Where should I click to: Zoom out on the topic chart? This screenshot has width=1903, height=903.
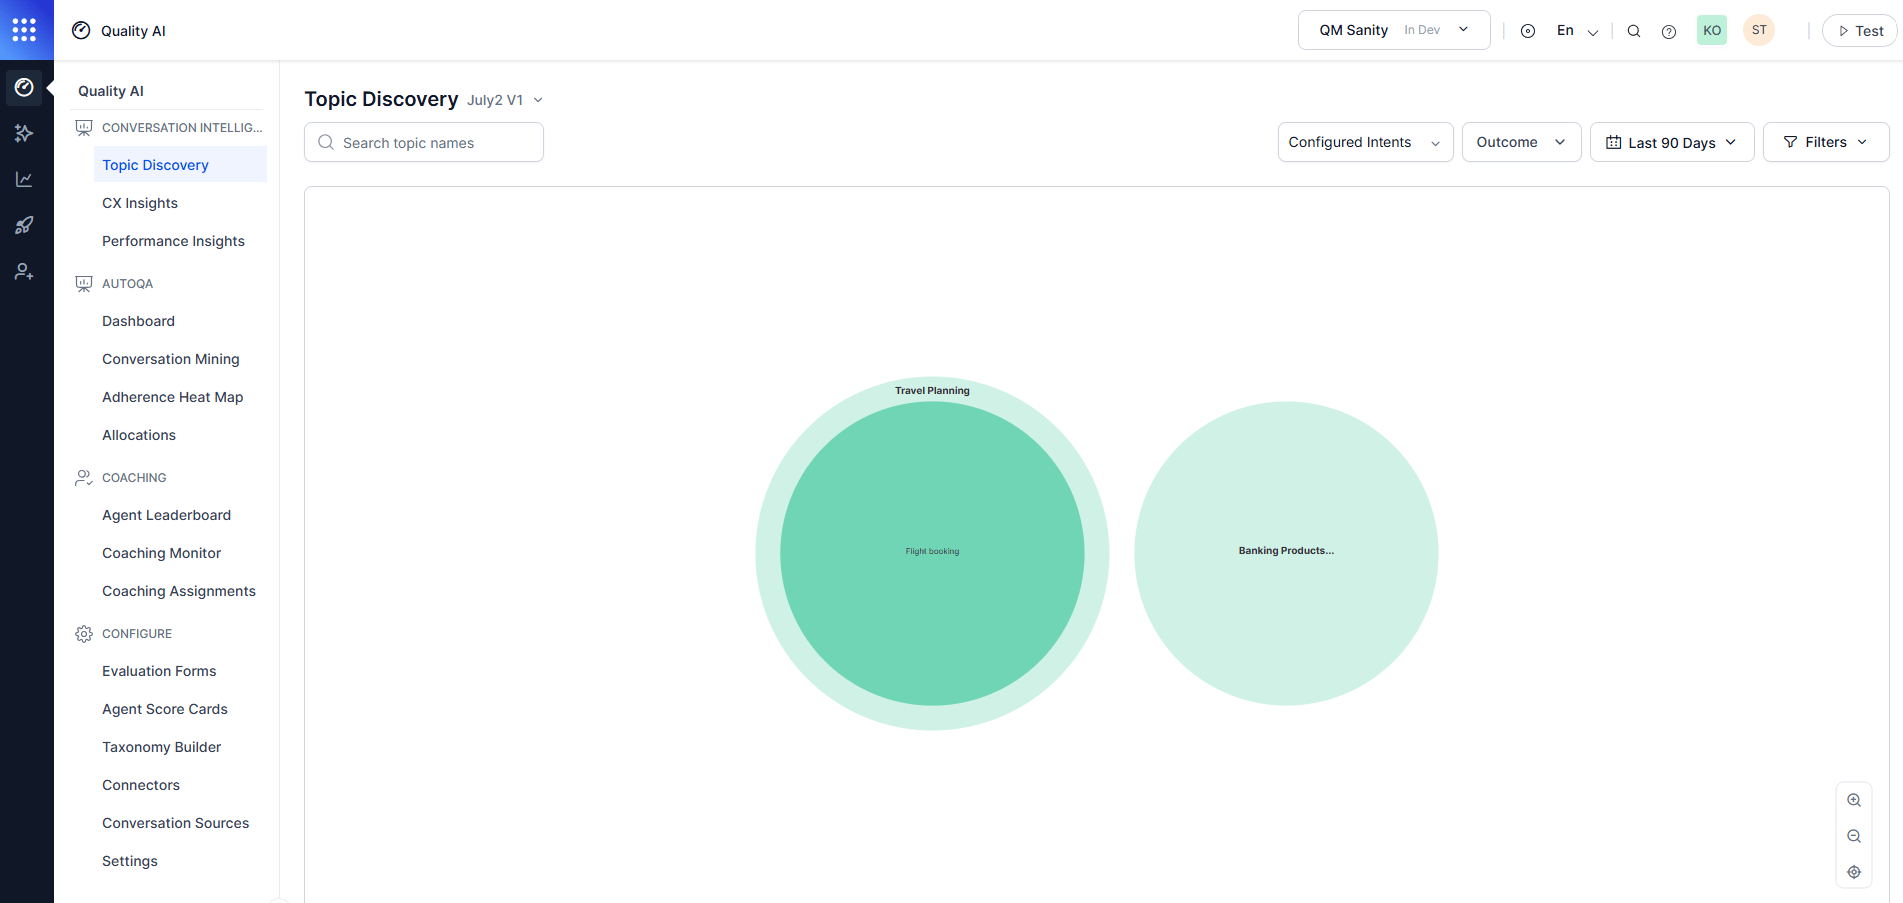(x=1854, y=836)
